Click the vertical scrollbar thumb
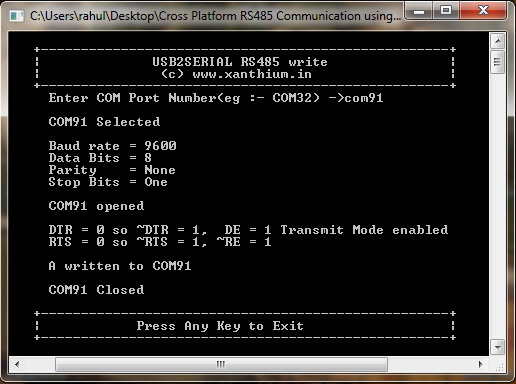Screen dimensions: 516x384 point(498,62)
